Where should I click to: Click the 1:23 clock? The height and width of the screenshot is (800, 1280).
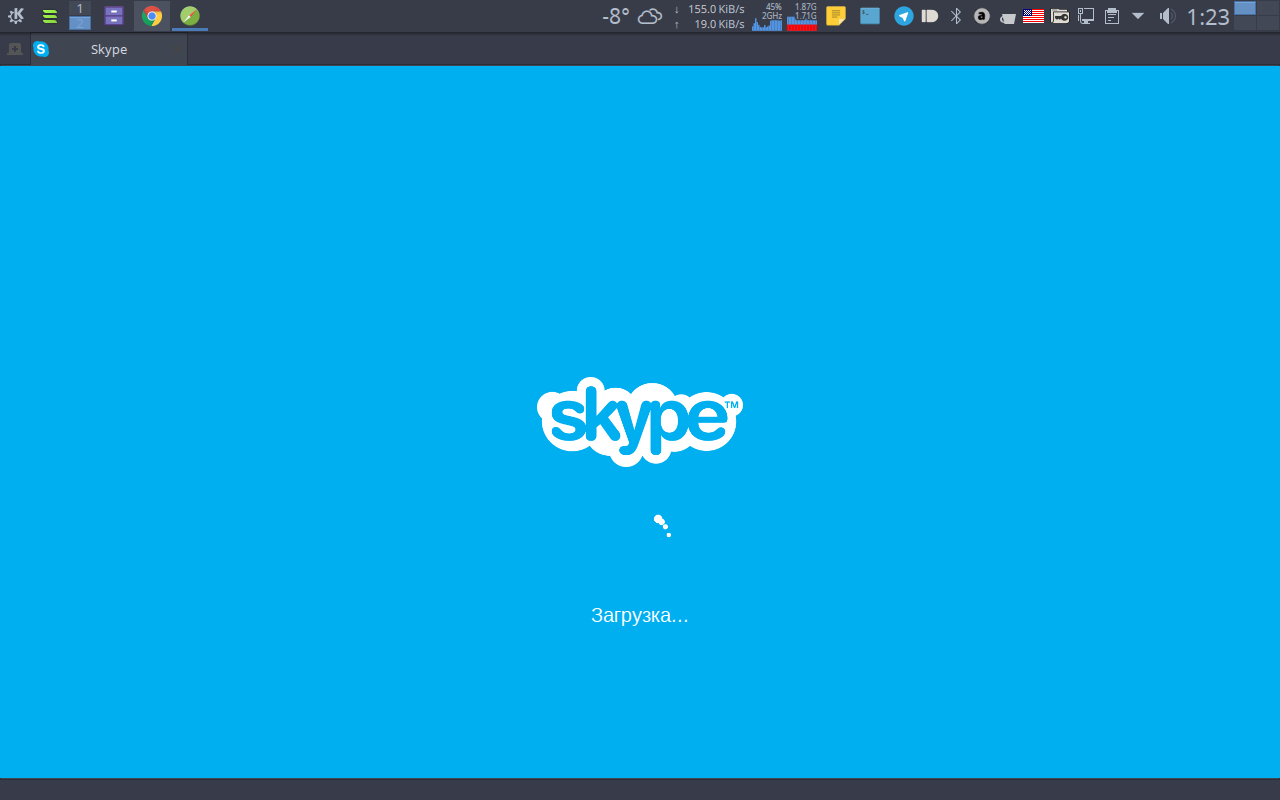[1207, 16]
